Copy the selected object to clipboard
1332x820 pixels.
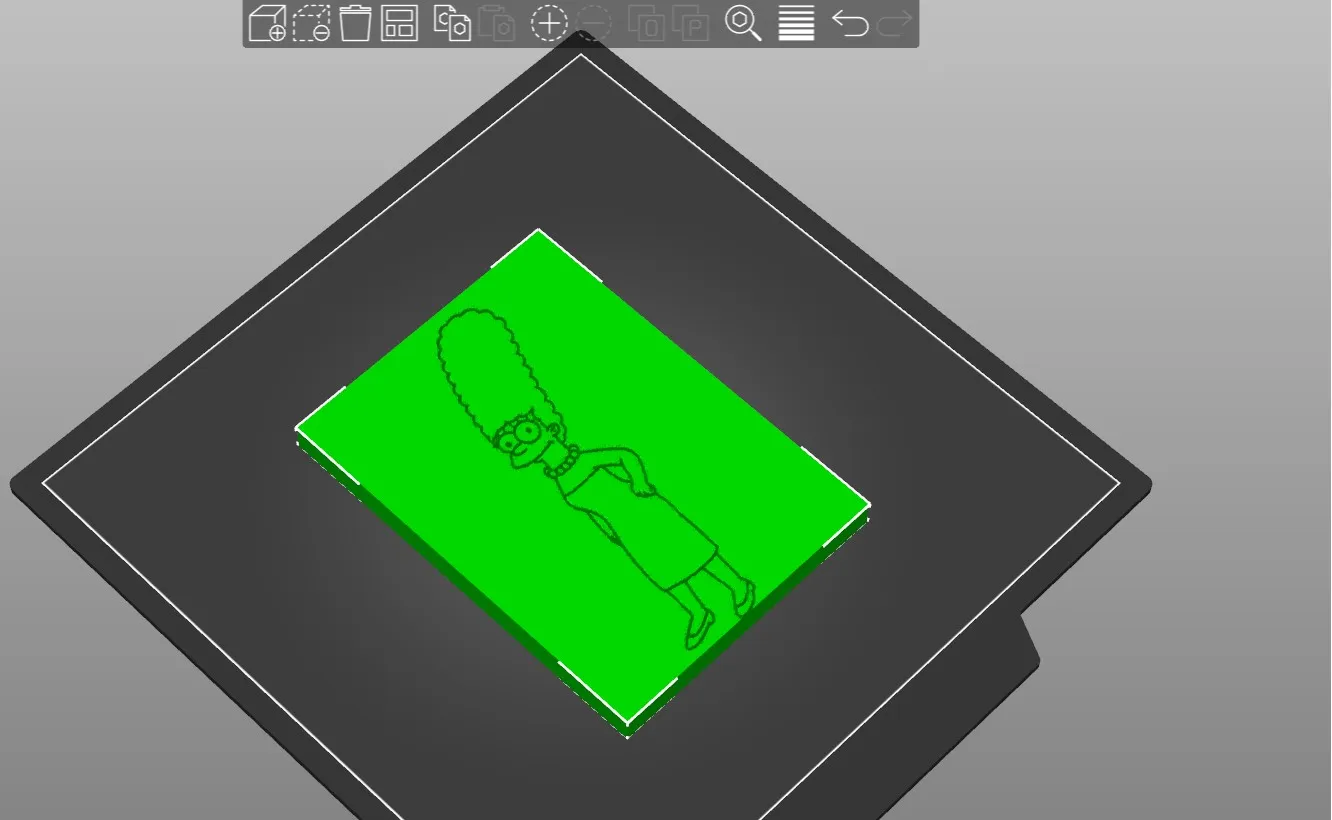coord(452,23)
